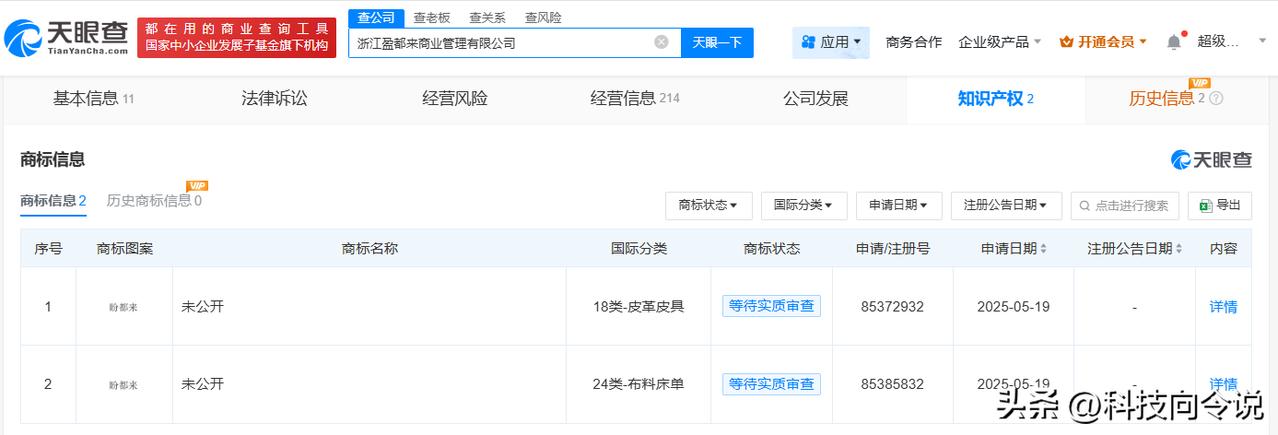Expand the 注册公告日期 filter dropdown
The image size is (1278, 435).
pos(1005,205)
